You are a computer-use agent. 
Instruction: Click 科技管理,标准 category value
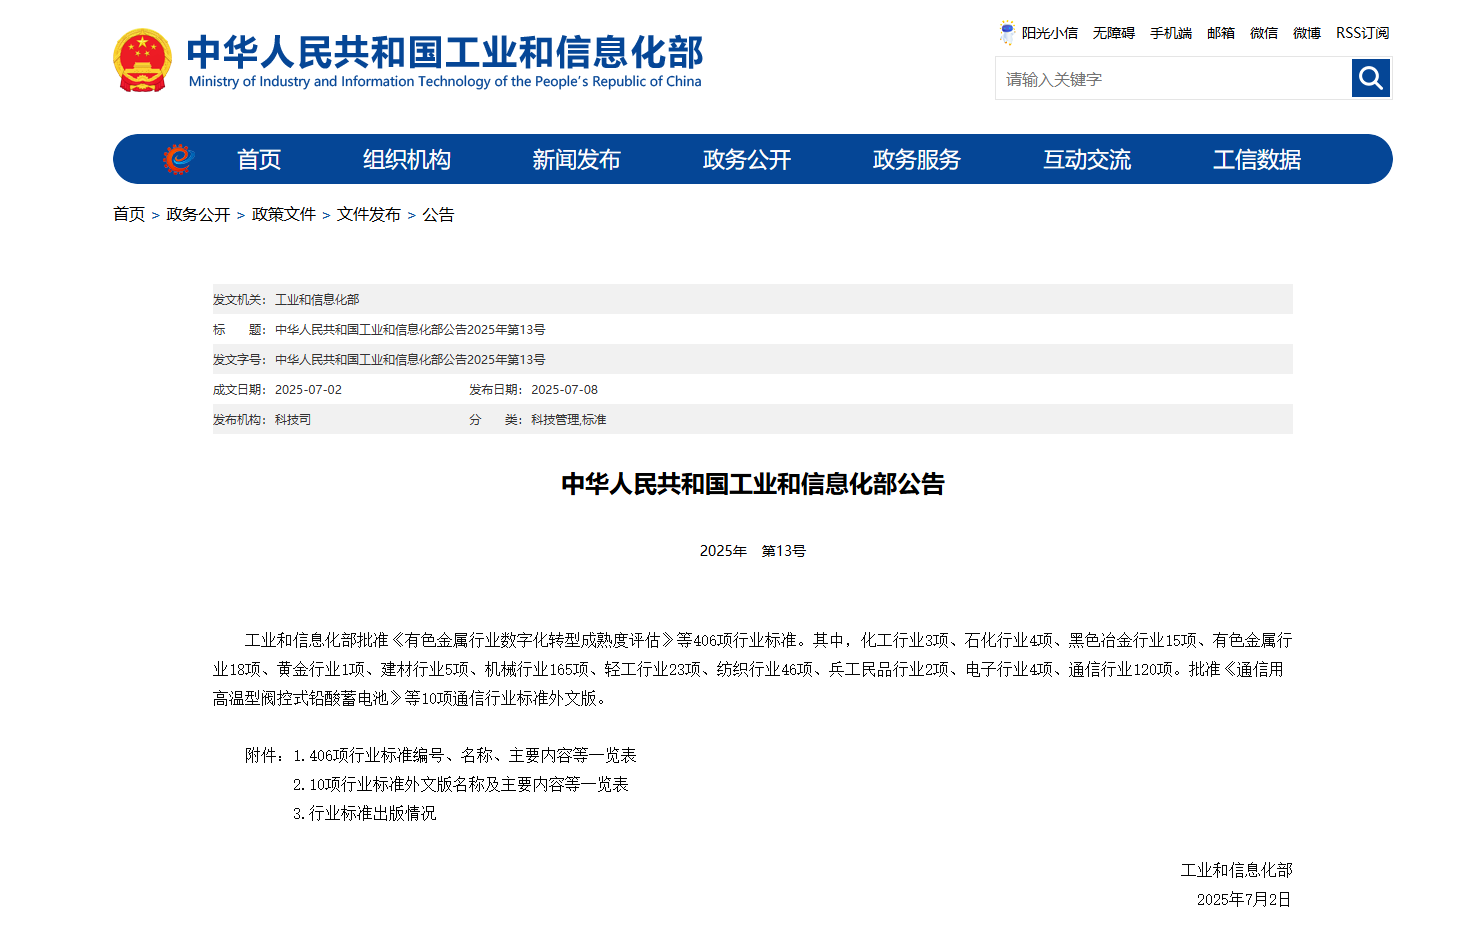pyautogui.click(x=568, y=419)
